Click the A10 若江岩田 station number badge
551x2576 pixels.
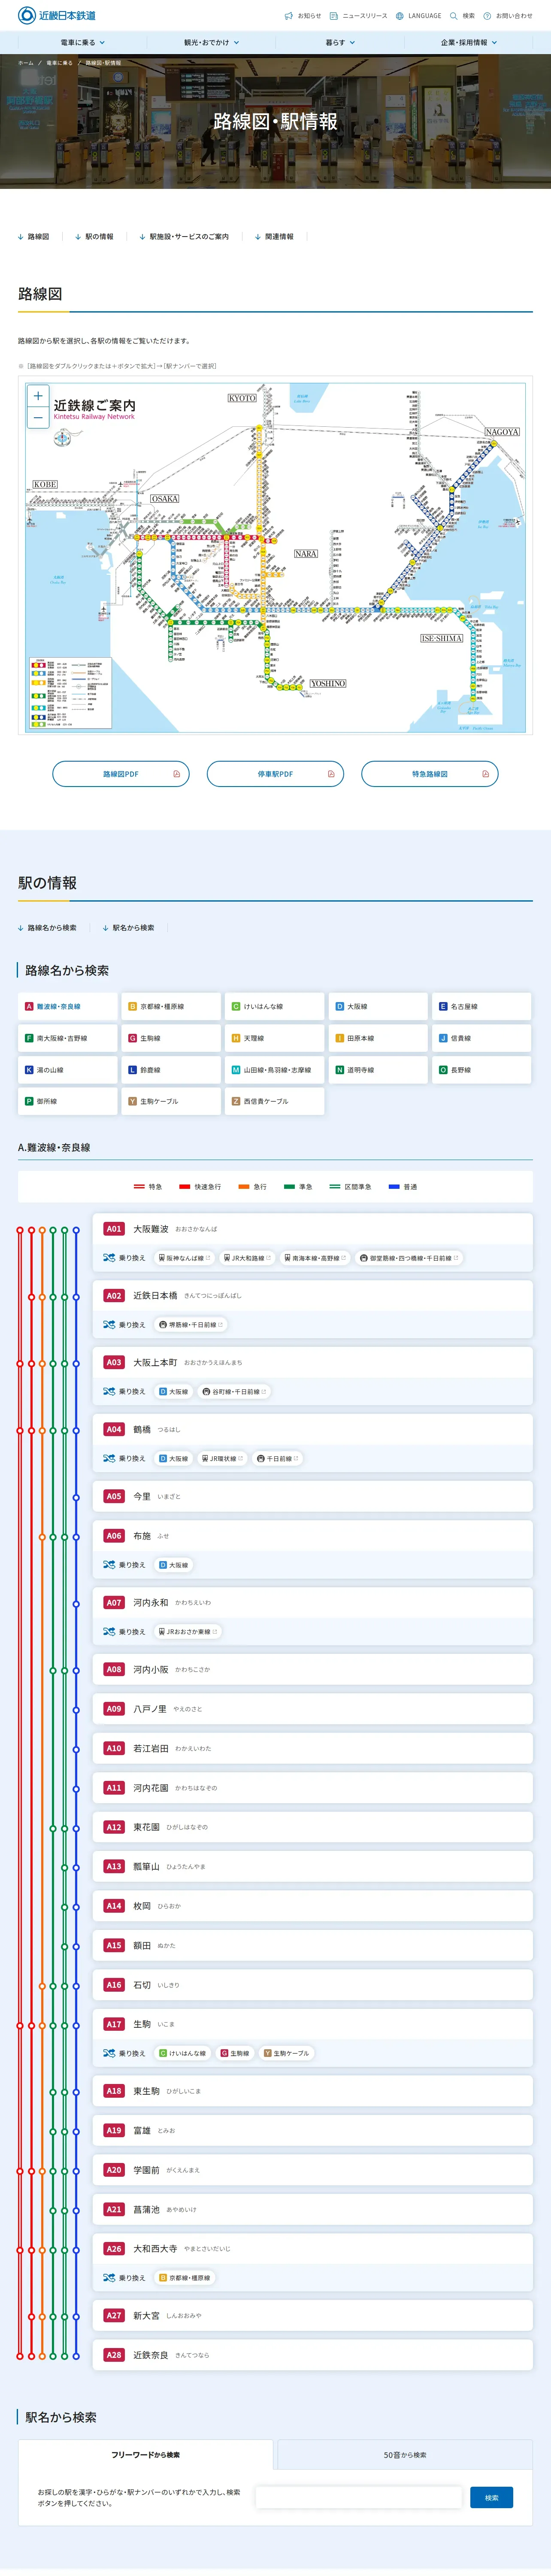coord(114,1748)
